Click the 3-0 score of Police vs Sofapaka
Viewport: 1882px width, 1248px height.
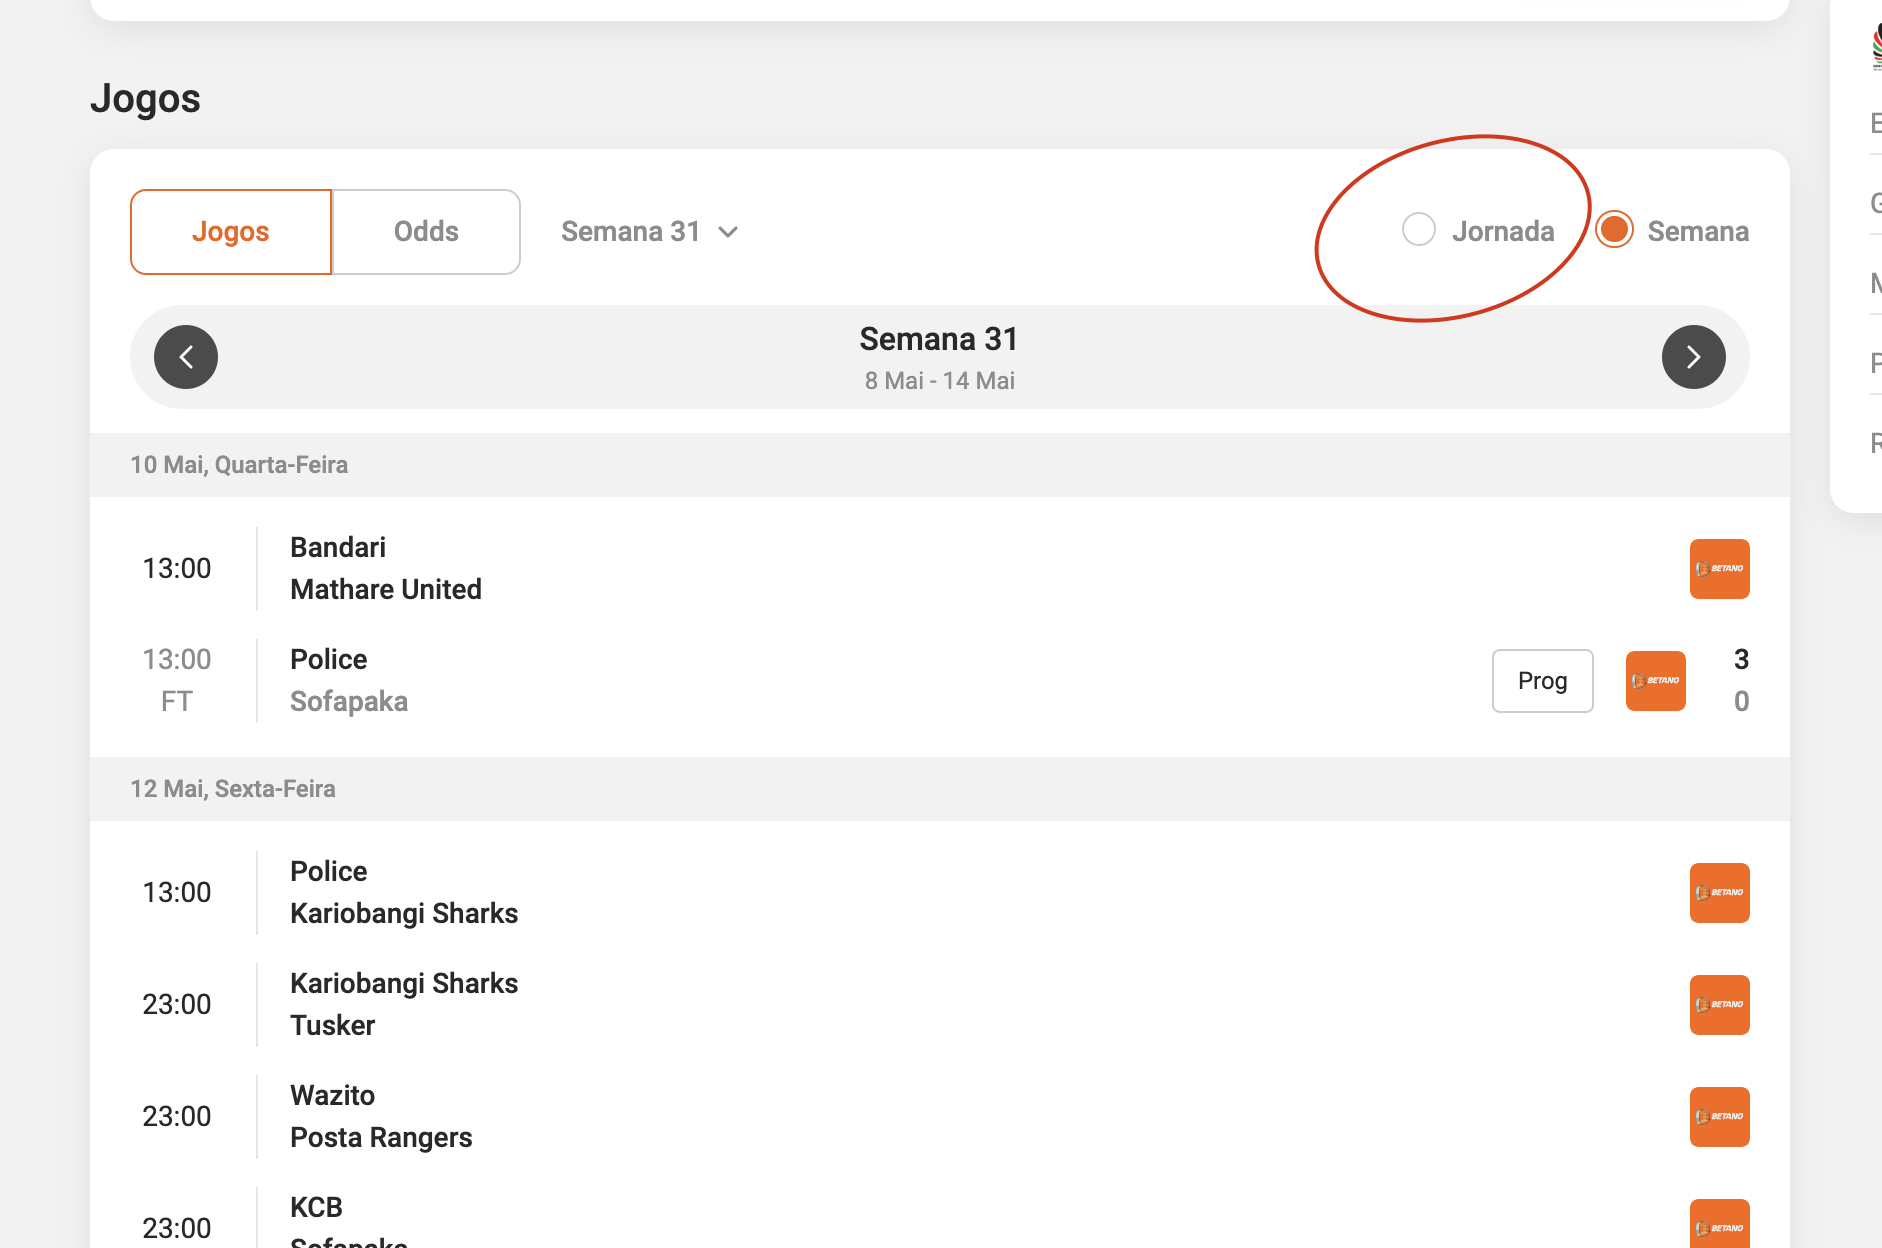point(1740,680)
